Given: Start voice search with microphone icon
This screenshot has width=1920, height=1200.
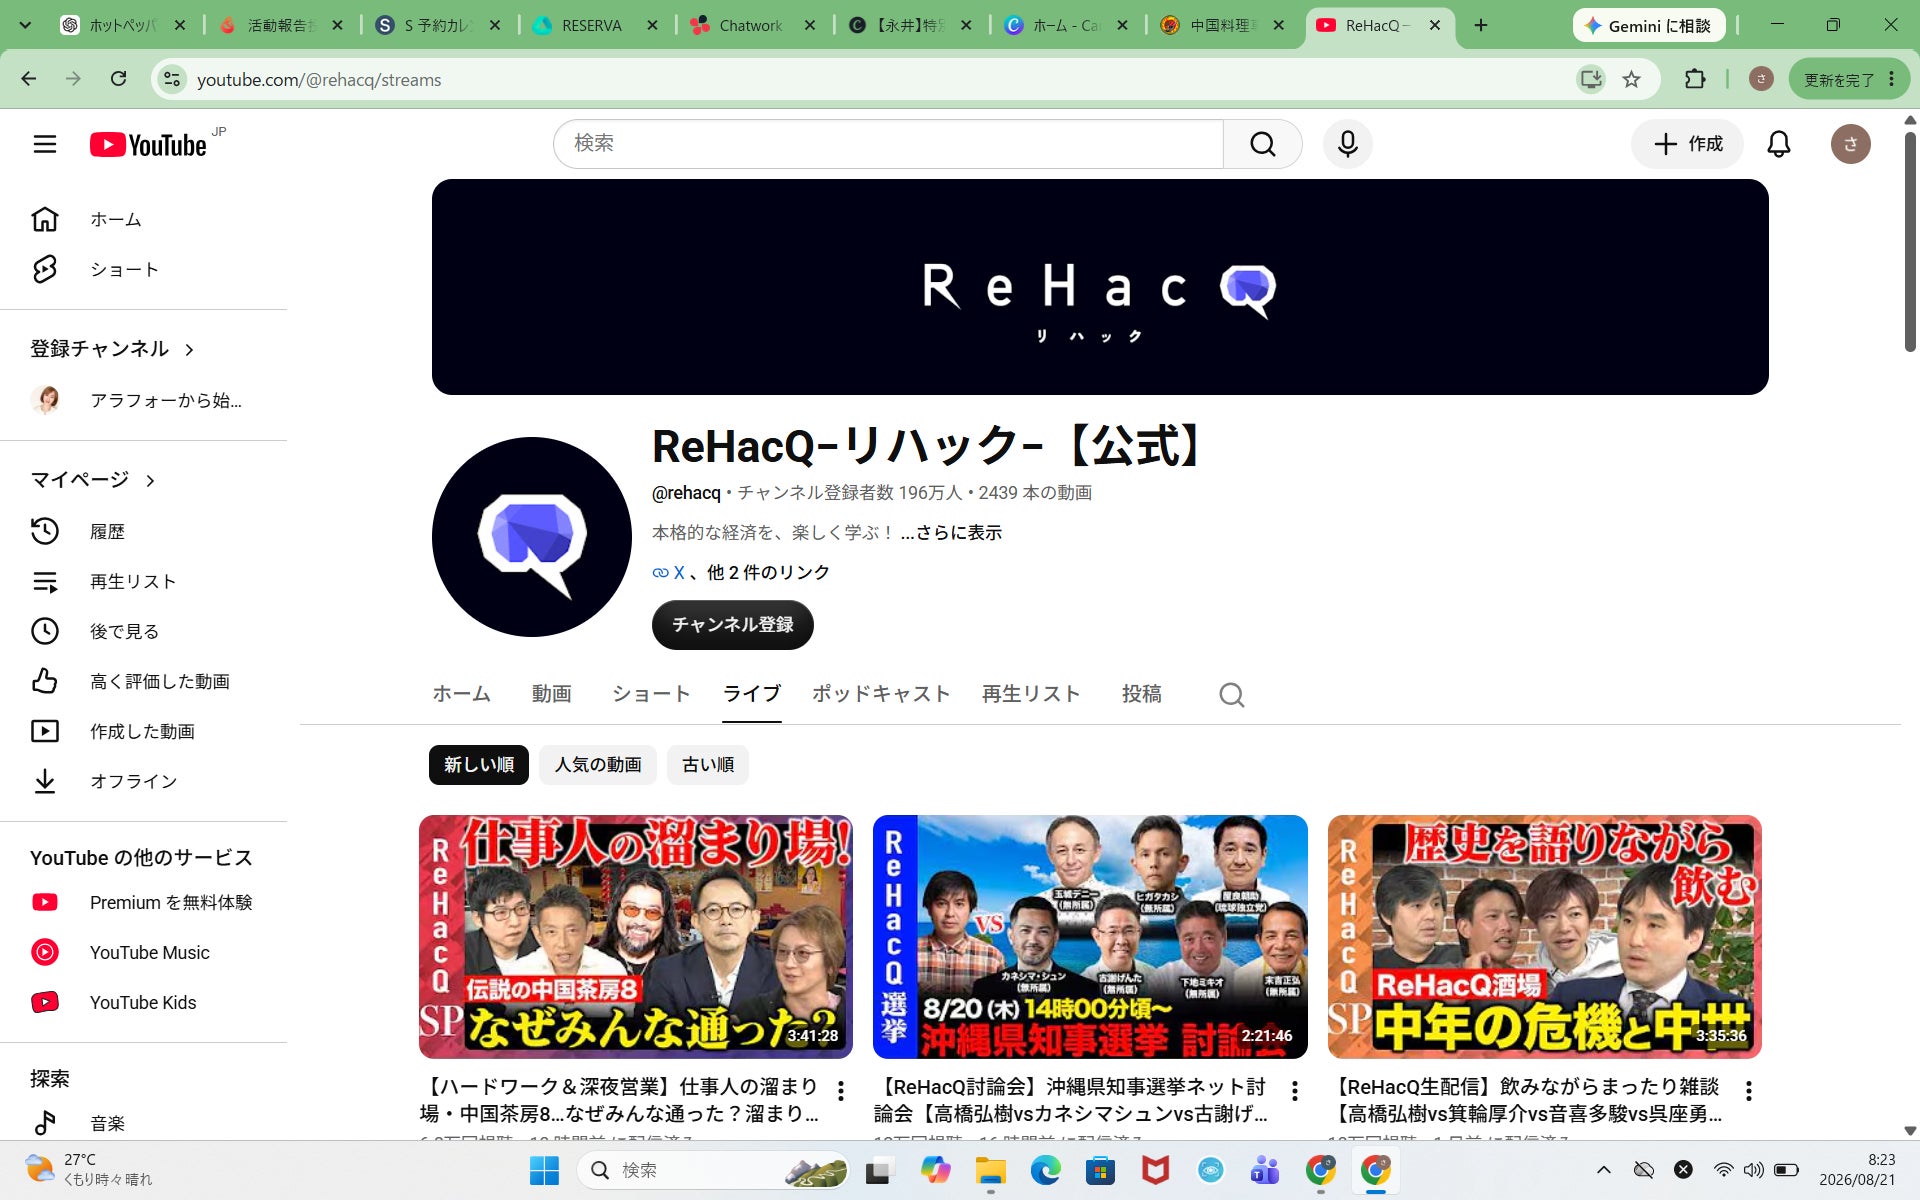Looking at the screenshot, I should point(1347,144).
